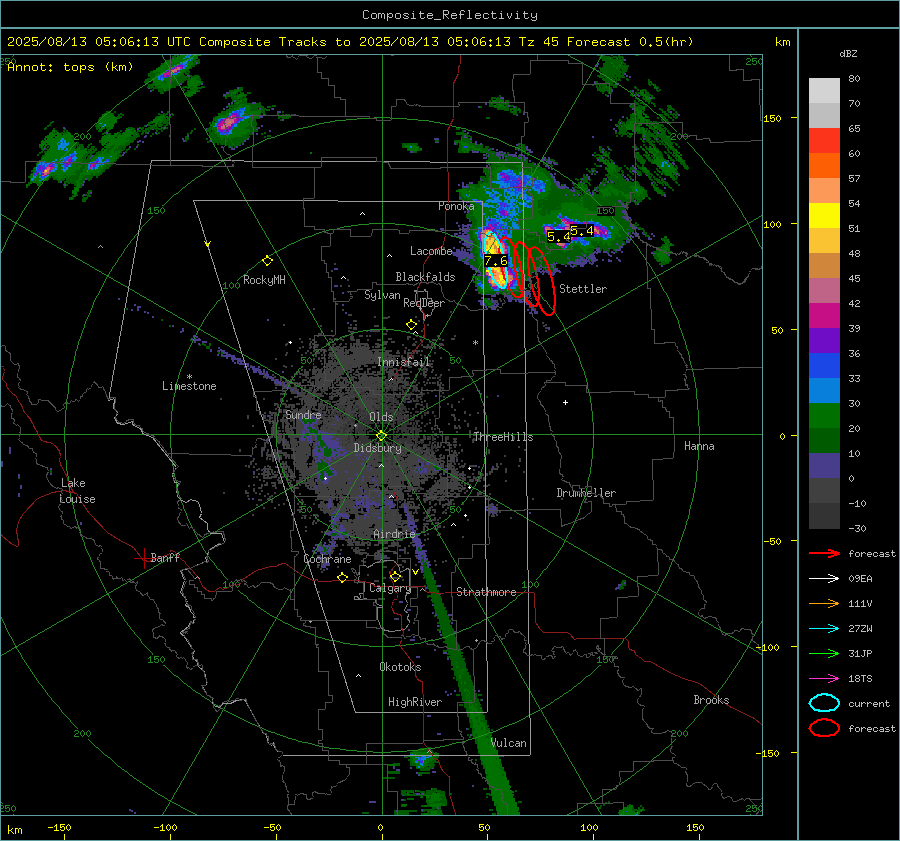
Task: Click the Strathmore city label
Action: 486,592
